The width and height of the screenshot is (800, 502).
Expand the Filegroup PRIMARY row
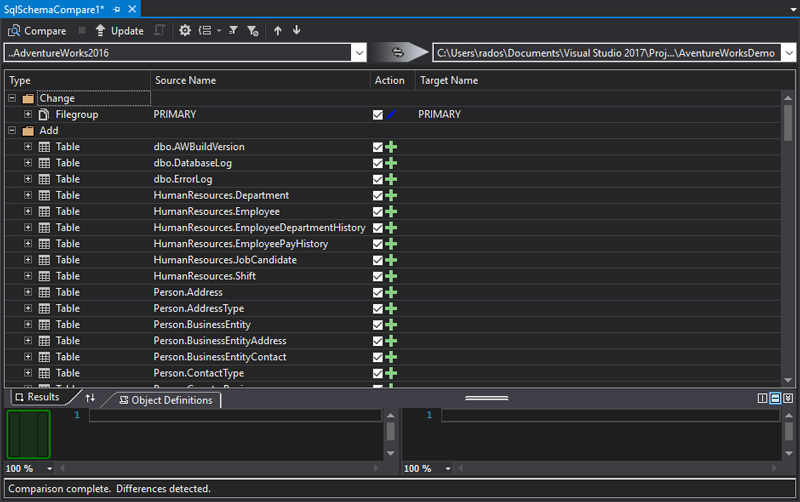click(x=28, y=114)
